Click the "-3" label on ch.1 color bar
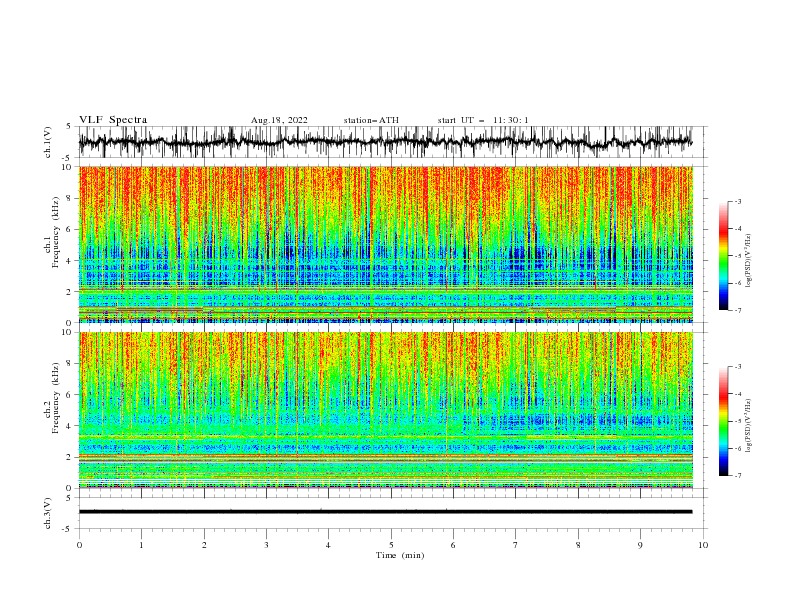The height and width of the screenshot is (612, 792). pos(738,201)
